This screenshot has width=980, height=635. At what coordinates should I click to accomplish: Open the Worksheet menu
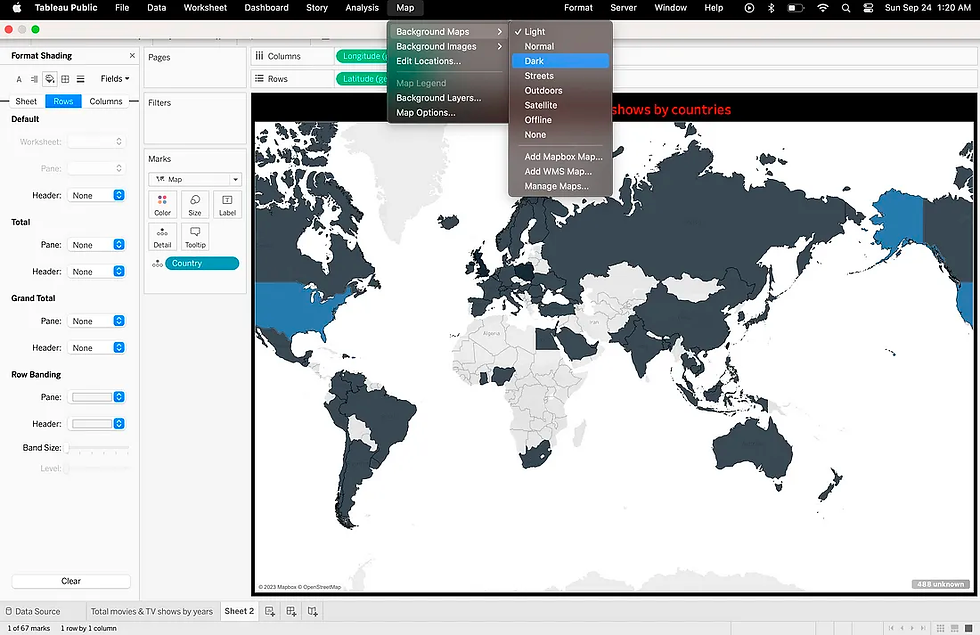point(205,8)
